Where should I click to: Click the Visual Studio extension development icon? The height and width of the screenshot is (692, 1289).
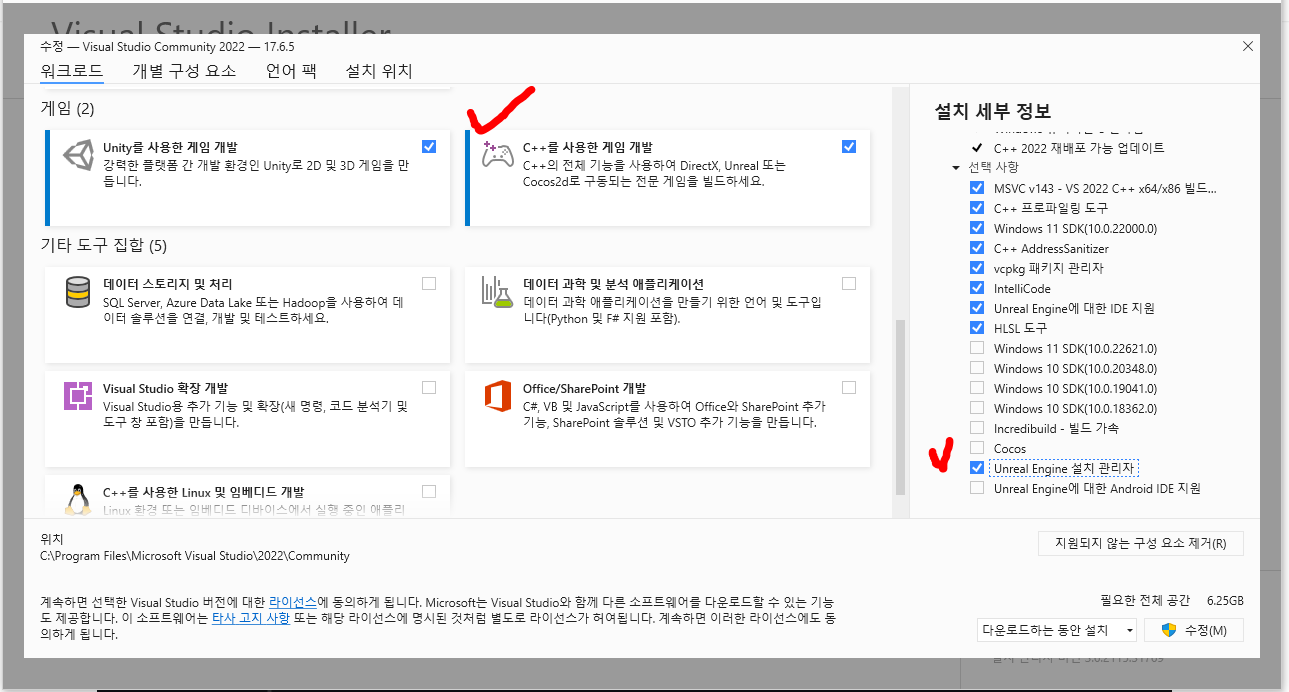77,397
